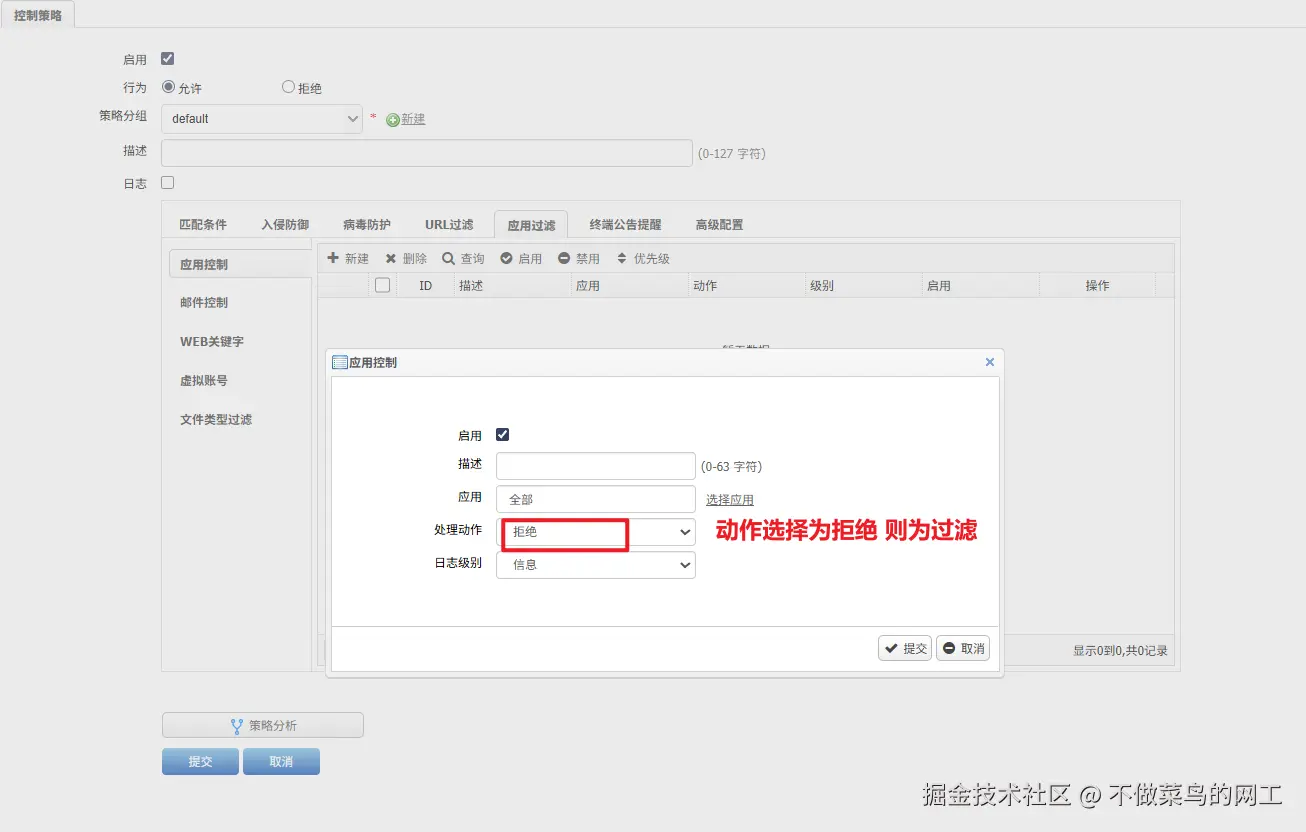Viewport: 1306px width, 832px height.
Task: Toggle the 日志 checkbox
Action: click(x=168, y=183)
